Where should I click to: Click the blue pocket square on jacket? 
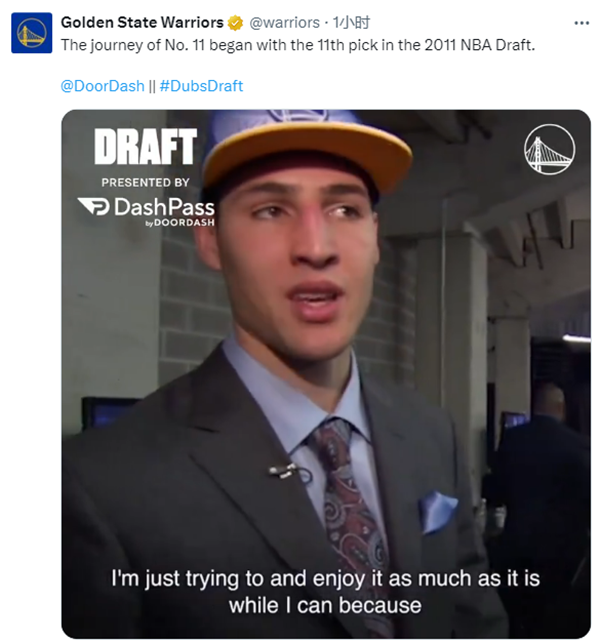click(437, 513)
